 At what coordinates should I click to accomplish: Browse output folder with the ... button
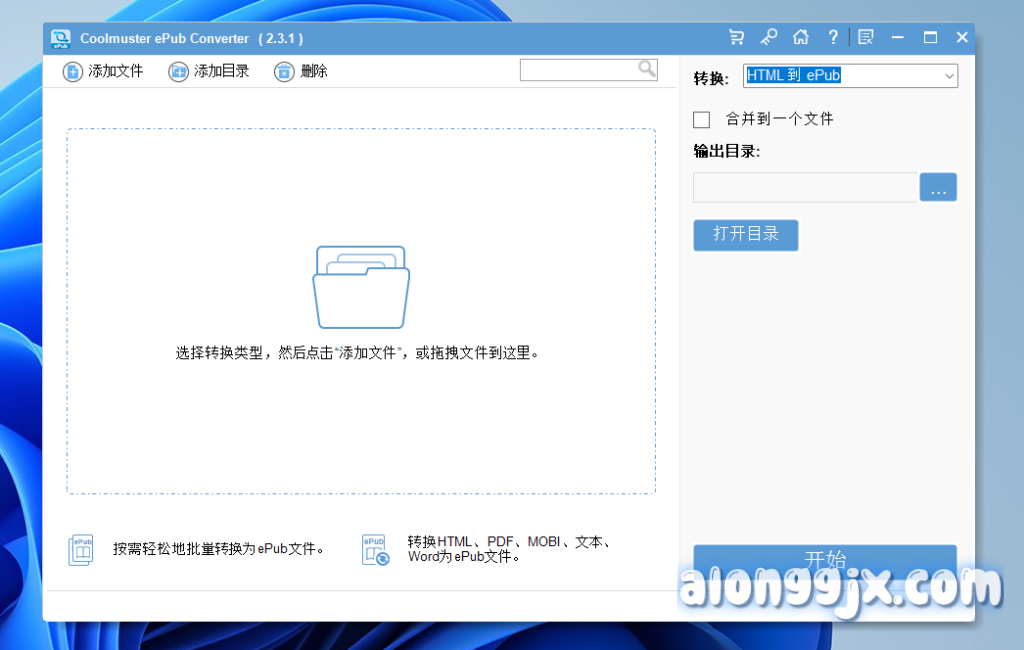click(x=938, y=187)
